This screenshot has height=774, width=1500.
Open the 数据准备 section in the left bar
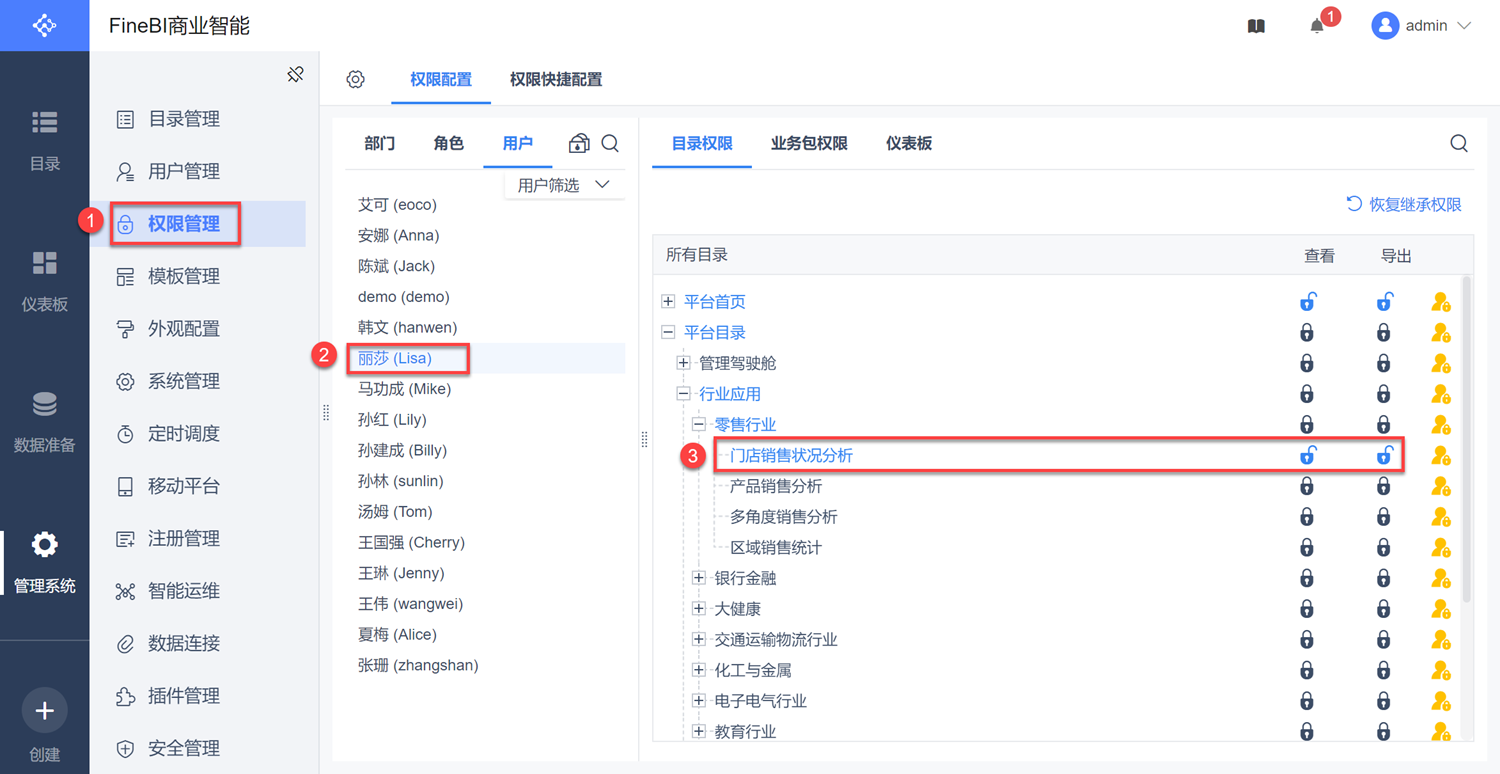pyautogui.click(x=44, y=421)
